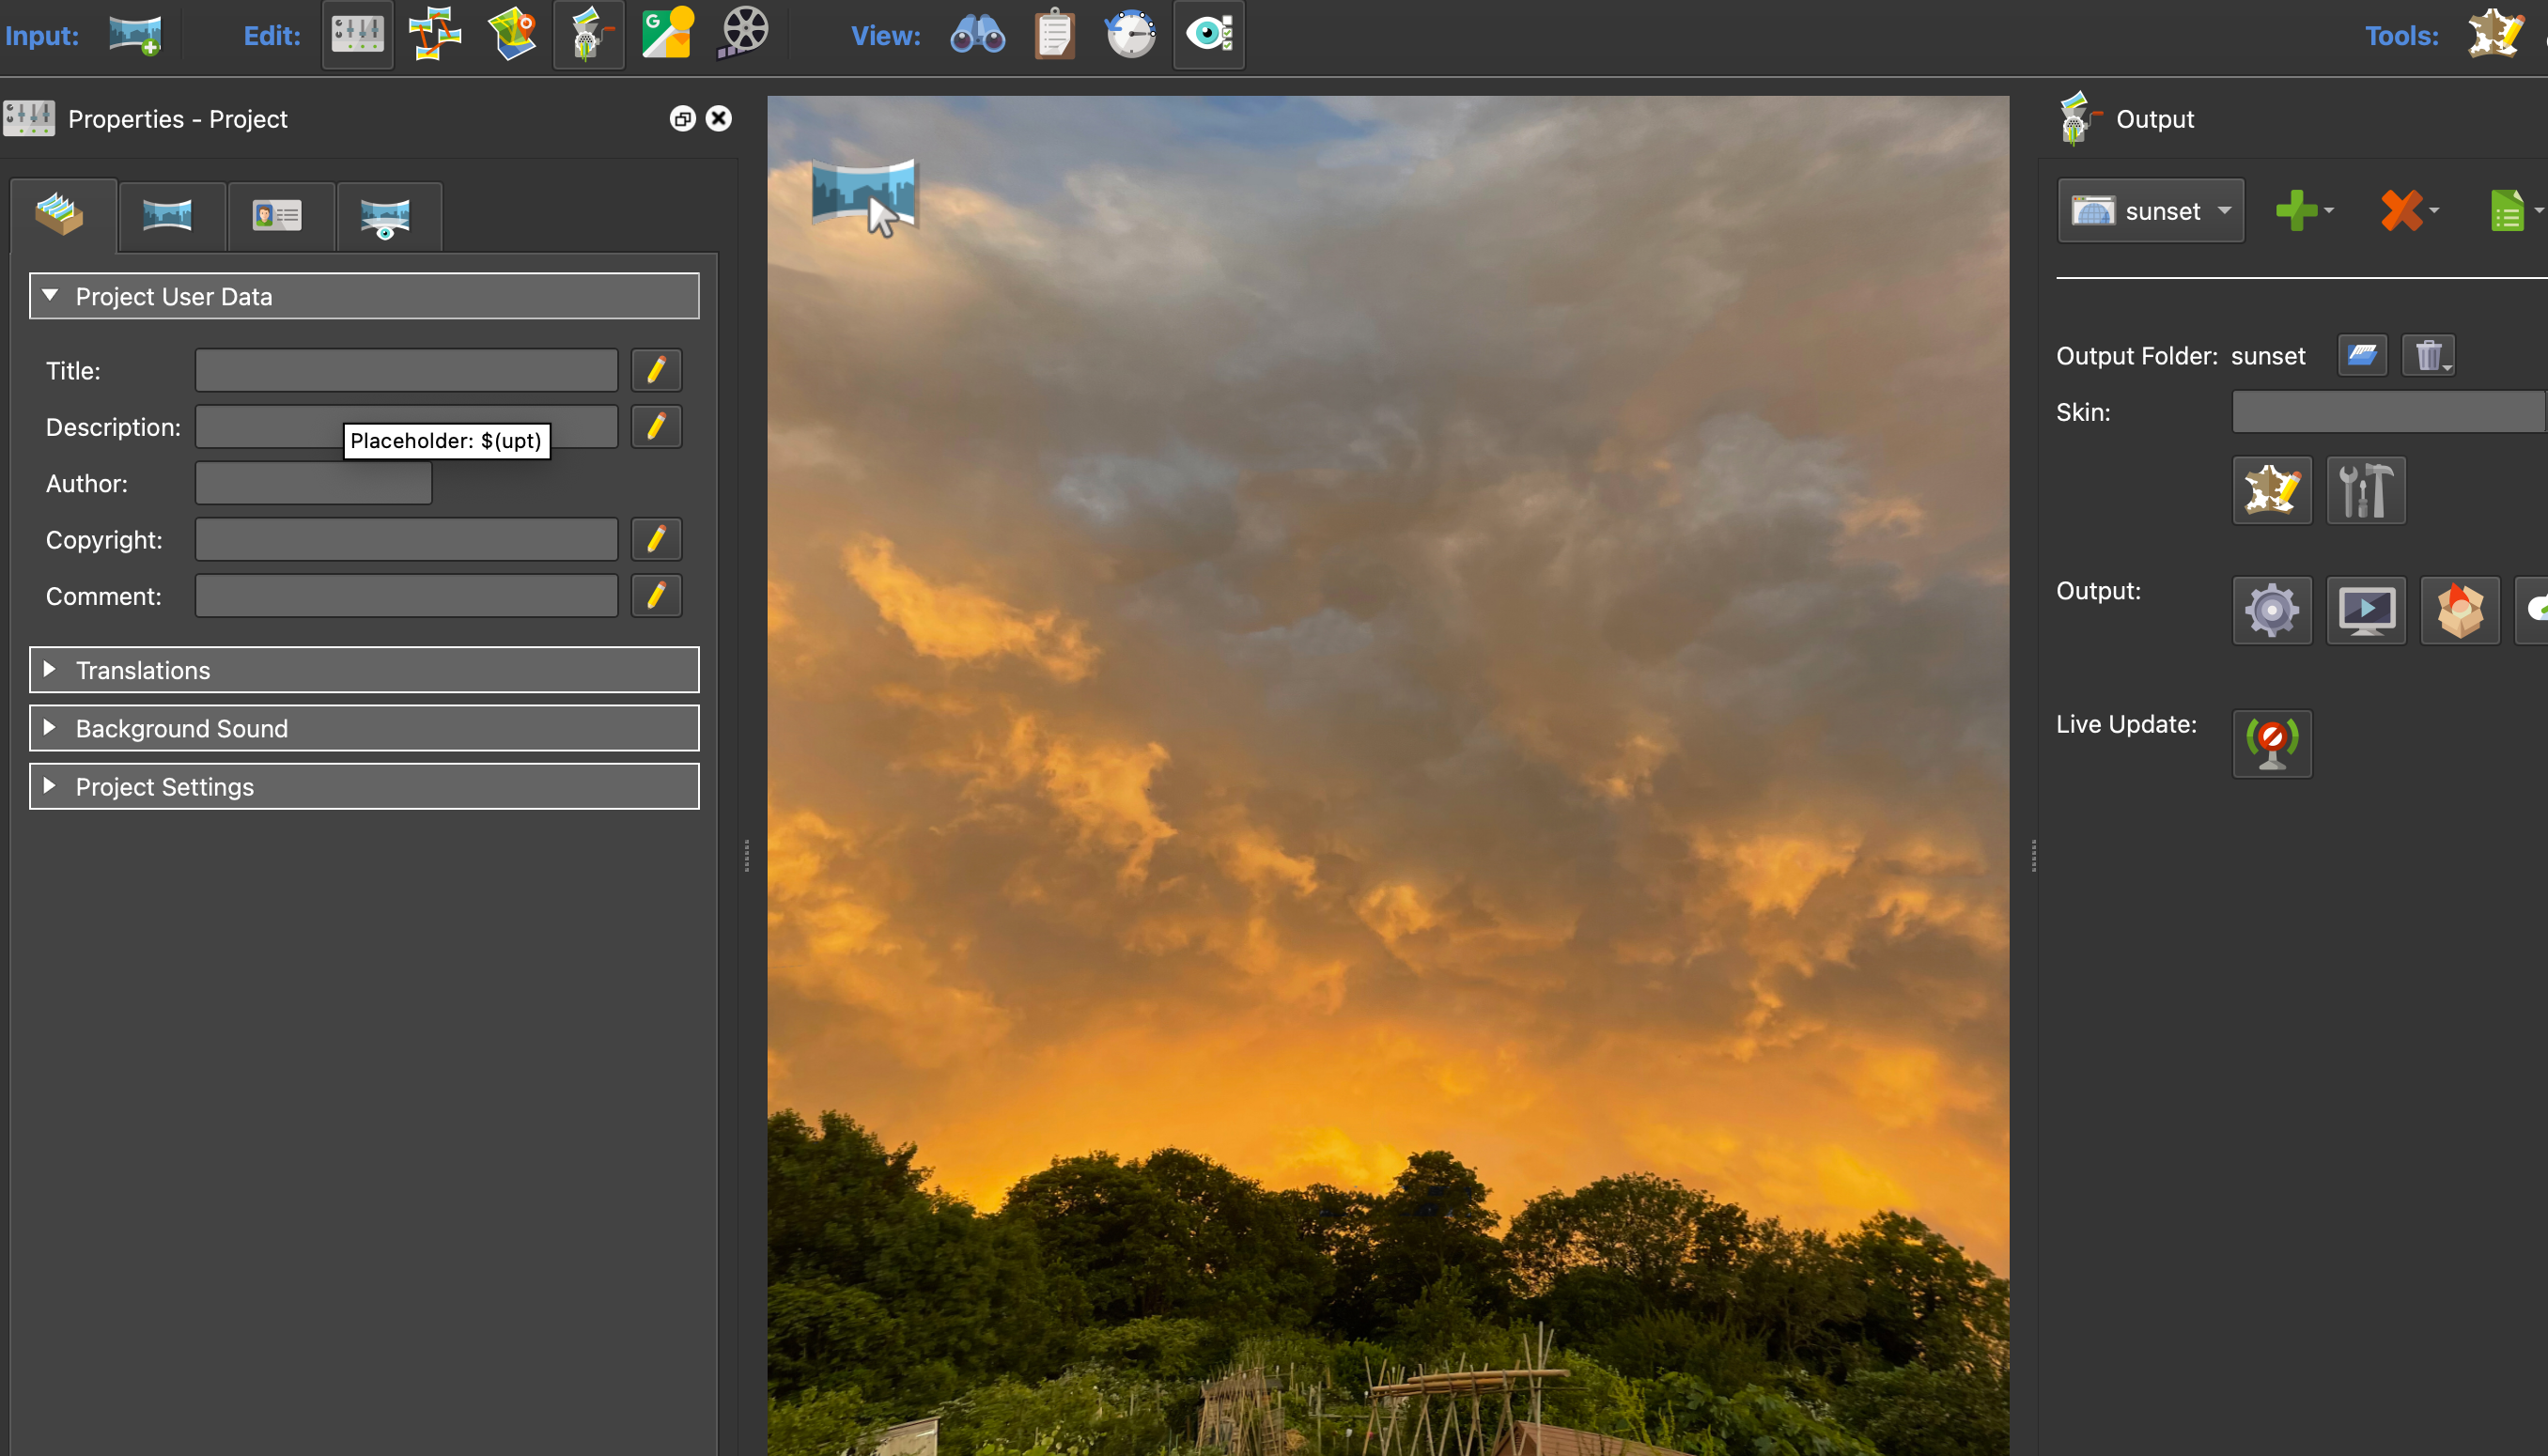Open the Google Maps/Street View icon

click(667, 35)
